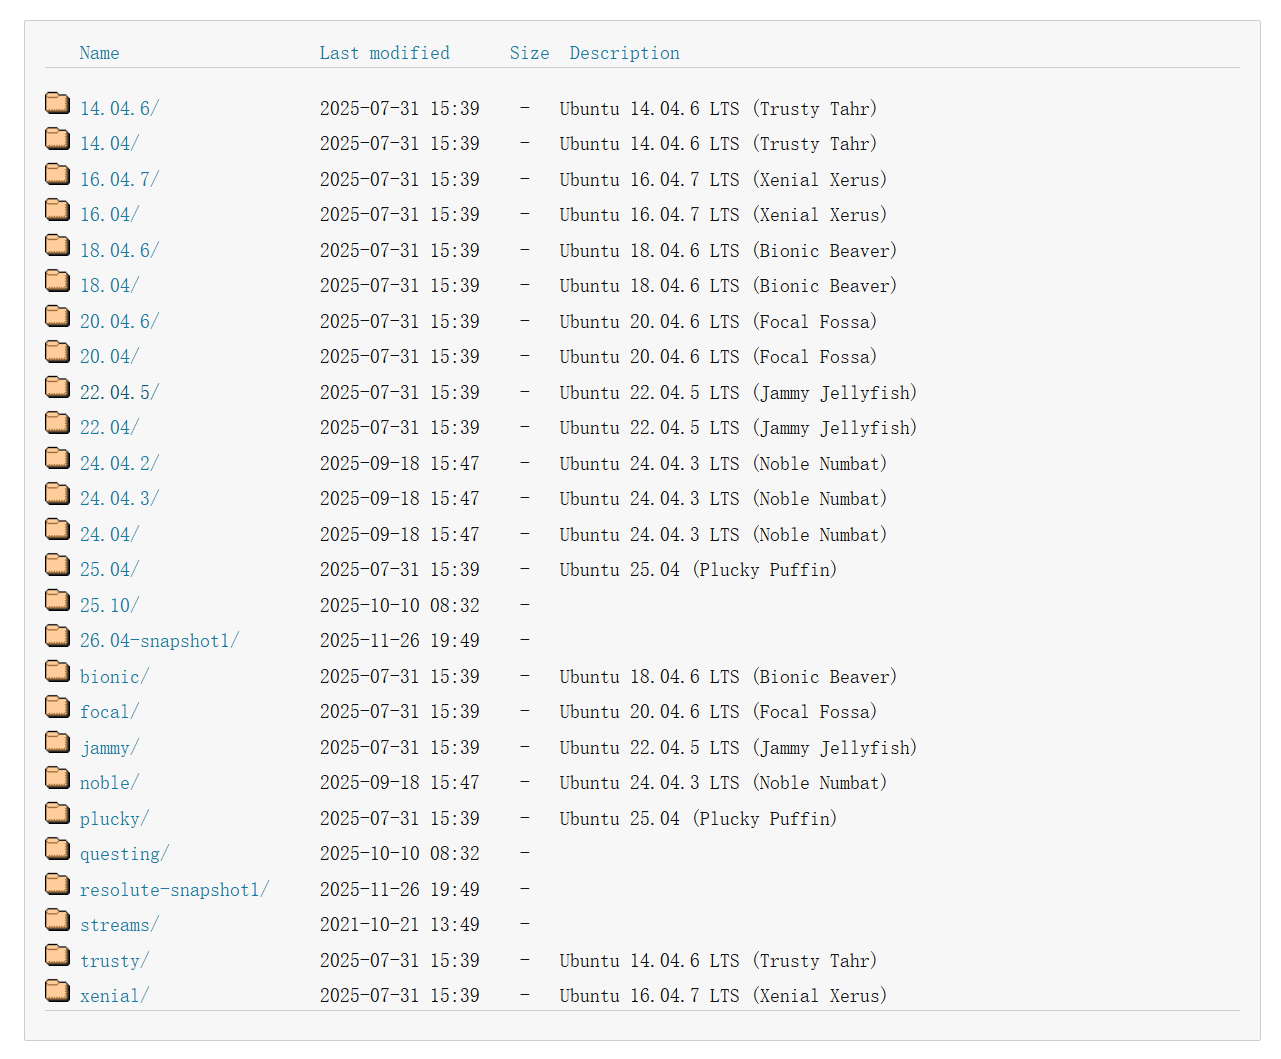The height and width of the screenshot is (1059, 1281).
Task: Sort by Last modified column header
Action: (x=384, y=53)
